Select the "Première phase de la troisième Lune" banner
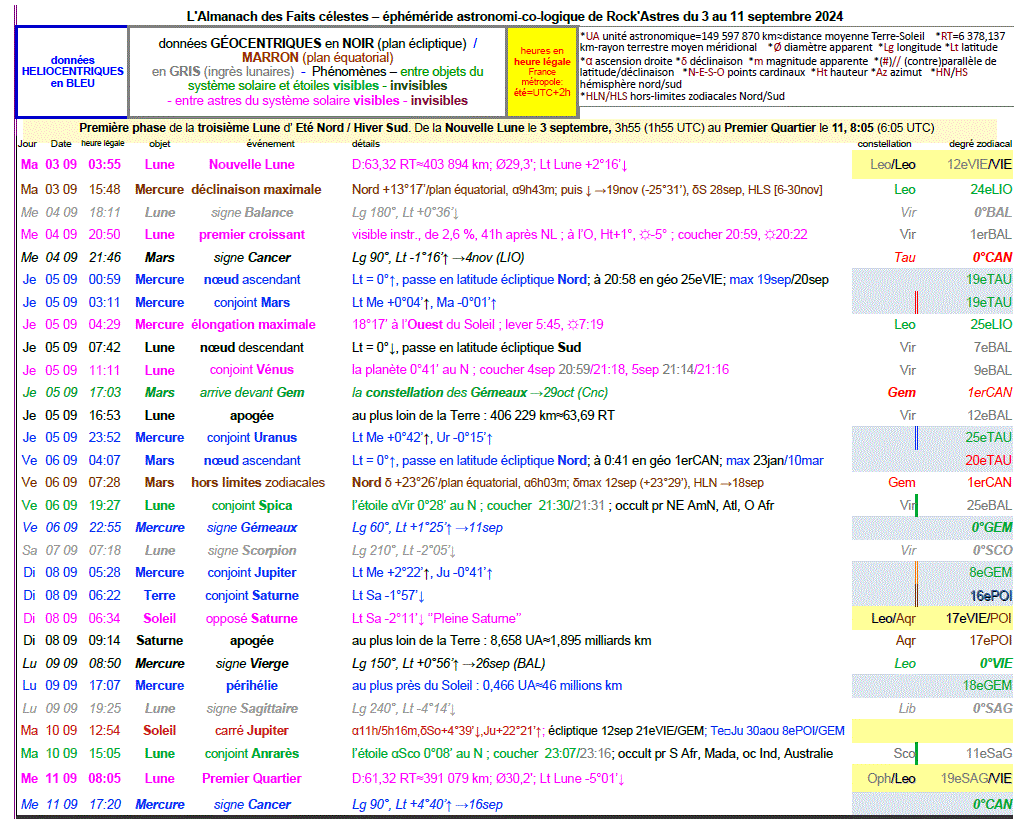This screenshot has width=1027, height=819. [x=507, y=128]
